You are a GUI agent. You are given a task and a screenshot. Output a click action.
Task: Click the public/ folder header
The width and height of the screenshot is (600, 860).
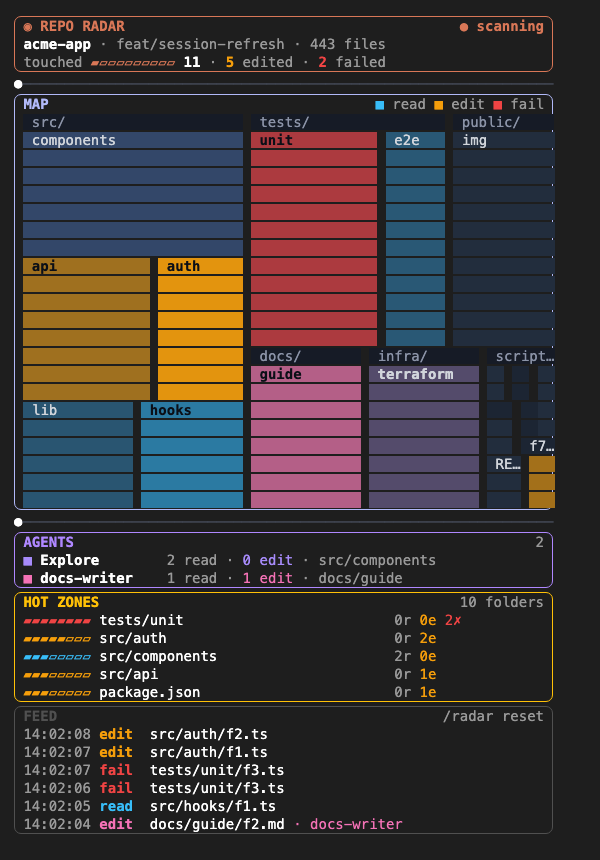coord(503,122)
